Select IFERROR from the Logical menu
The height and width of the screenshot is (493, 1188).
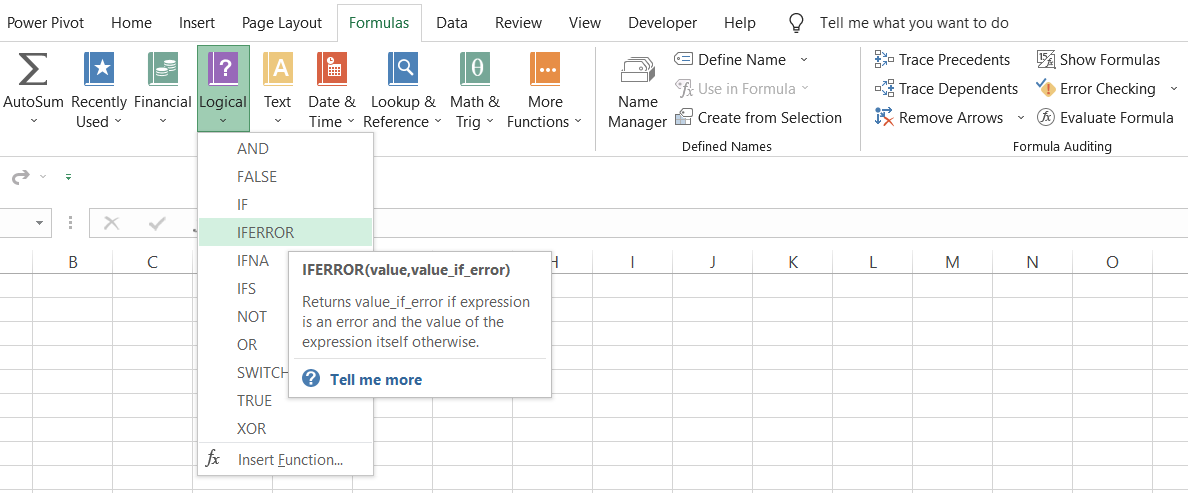click(x=266, y=232)
